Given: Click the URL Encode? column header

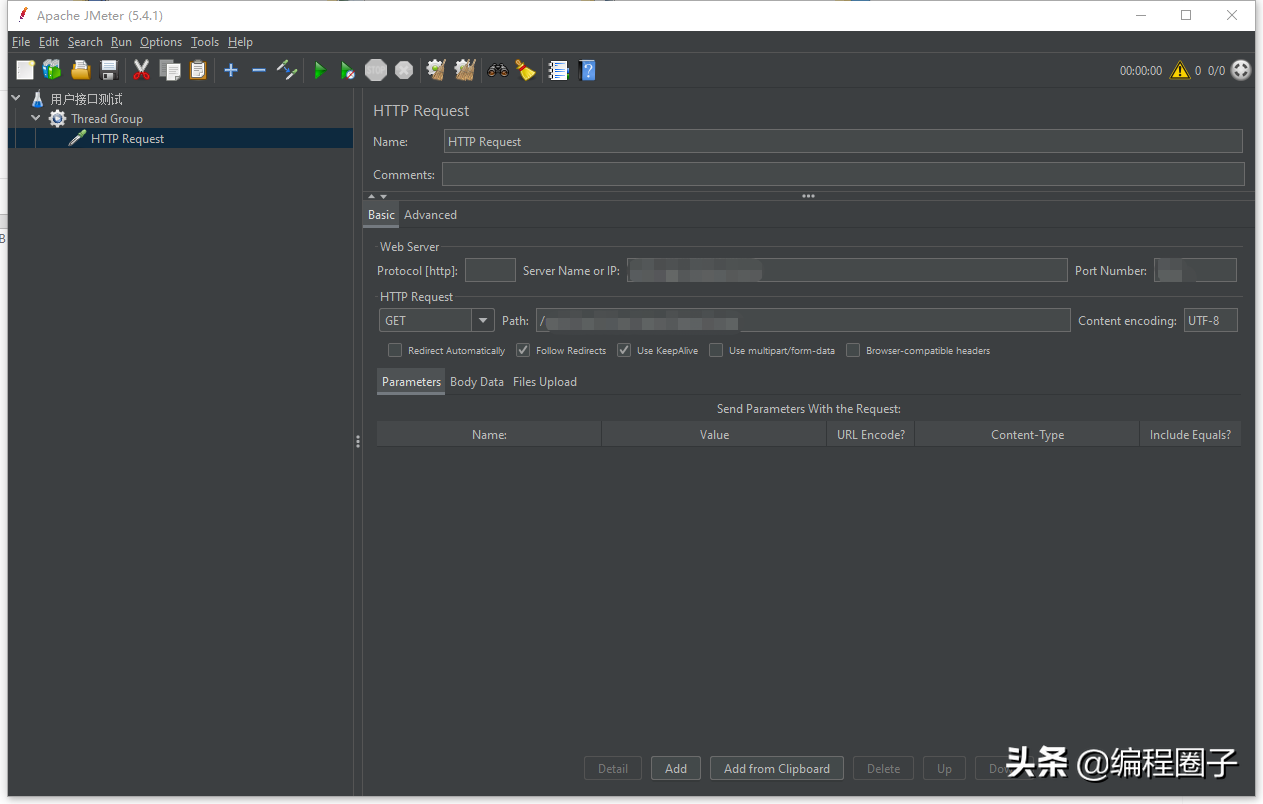Looking at the screenshot, I should click(x=870, y=434).
